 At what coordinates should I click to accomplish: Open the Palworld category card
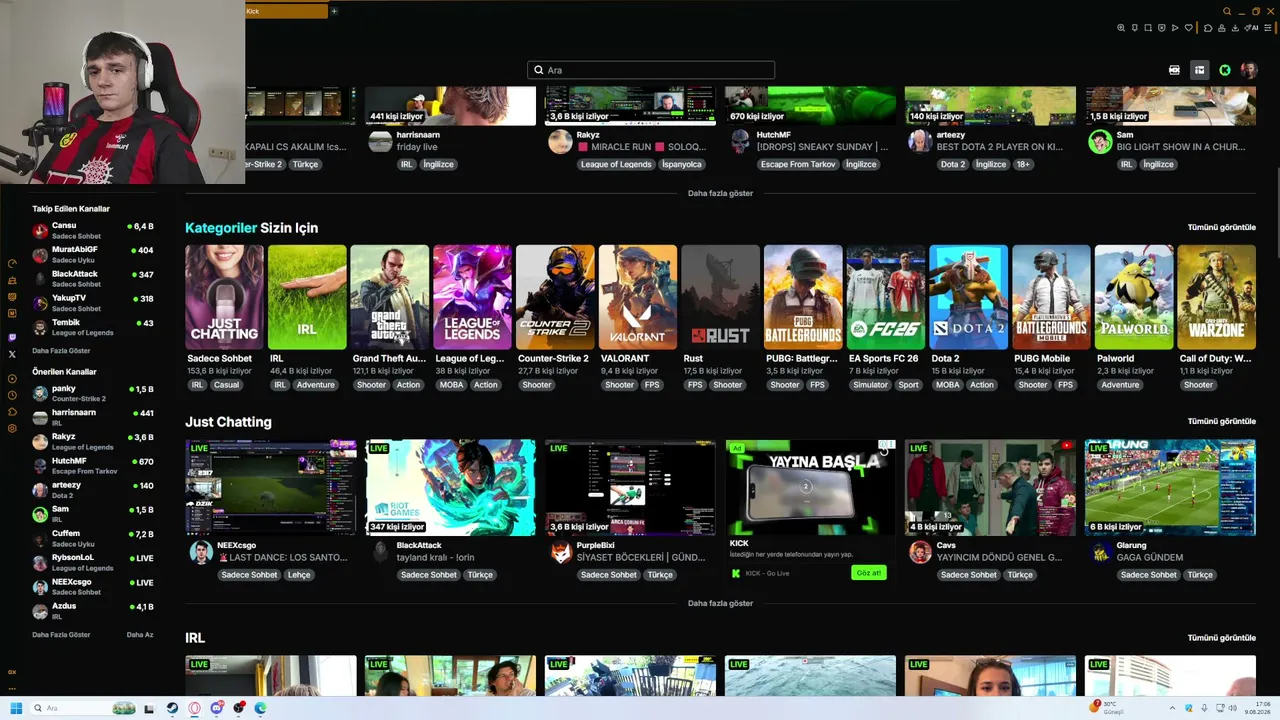[x=1134, y=297]
